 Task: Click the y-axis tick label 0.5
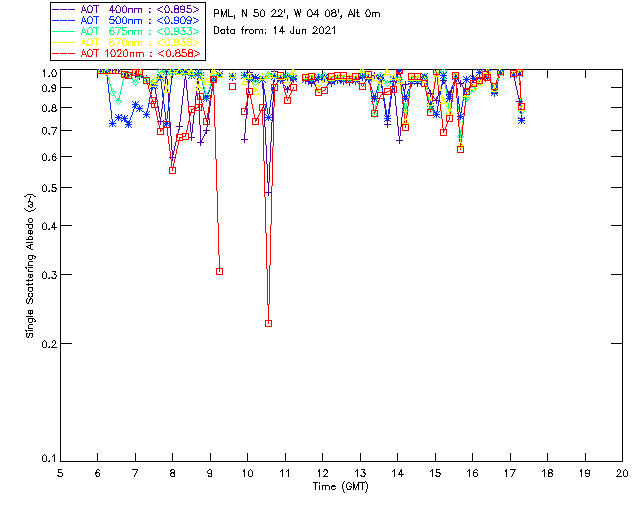49,188
